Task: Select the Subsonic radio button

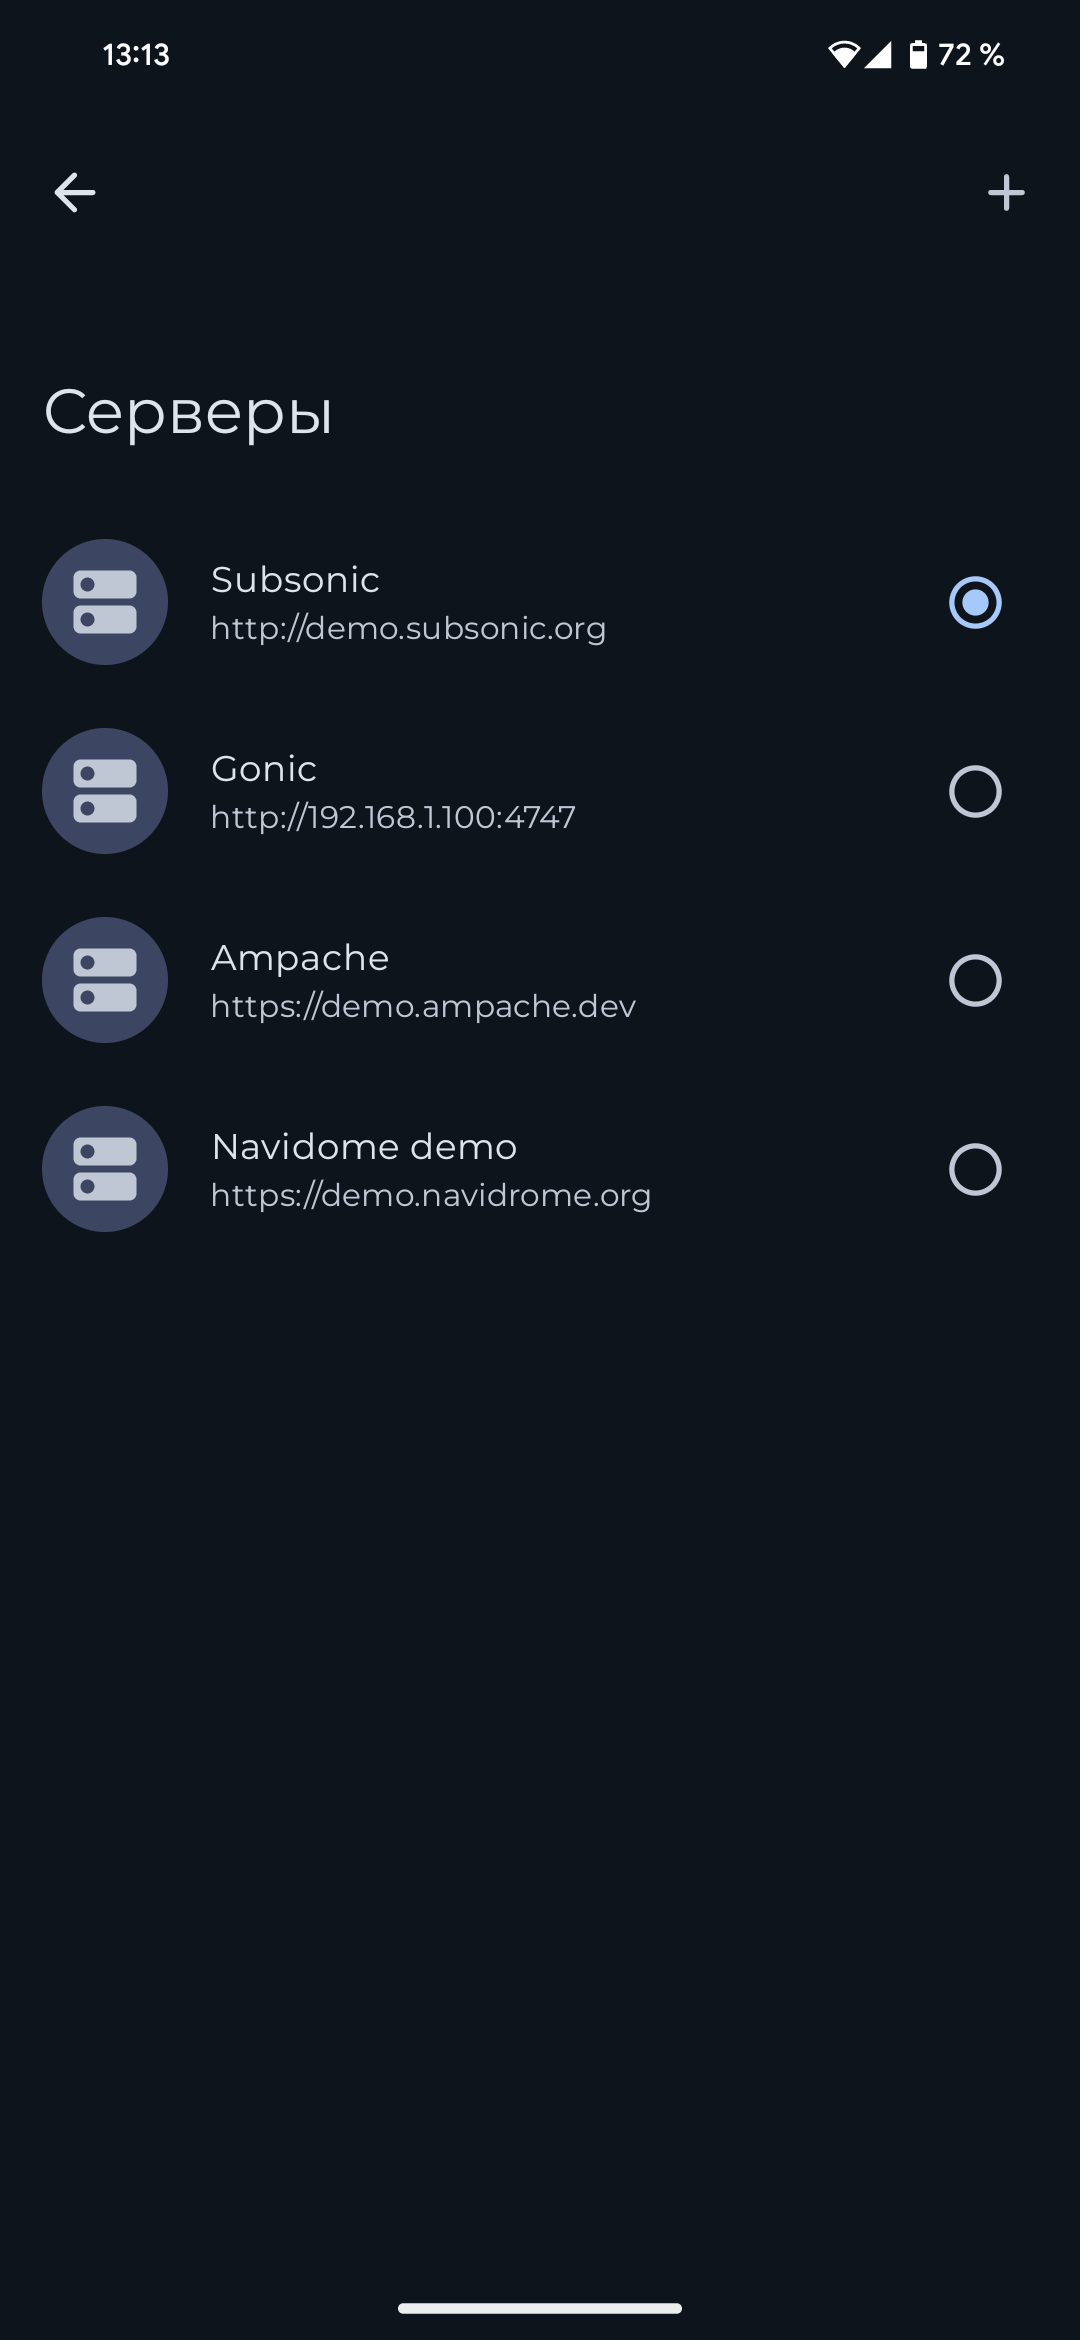Action: tap(975, 602)
